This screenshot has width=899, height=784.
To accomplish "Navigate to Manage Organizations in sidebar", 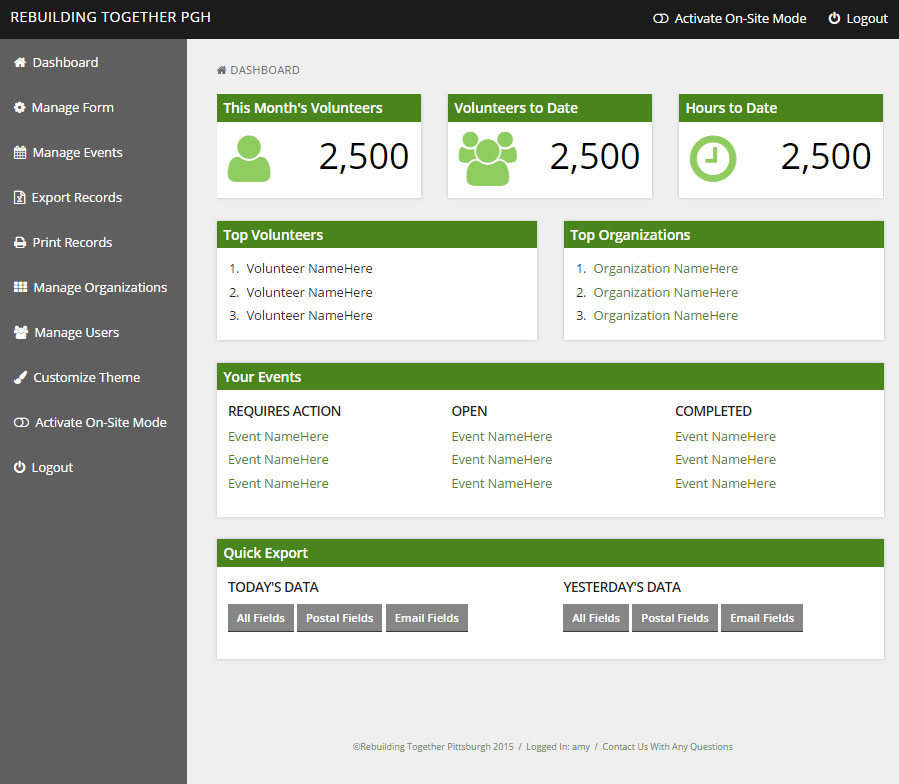I will pos(100,287).
